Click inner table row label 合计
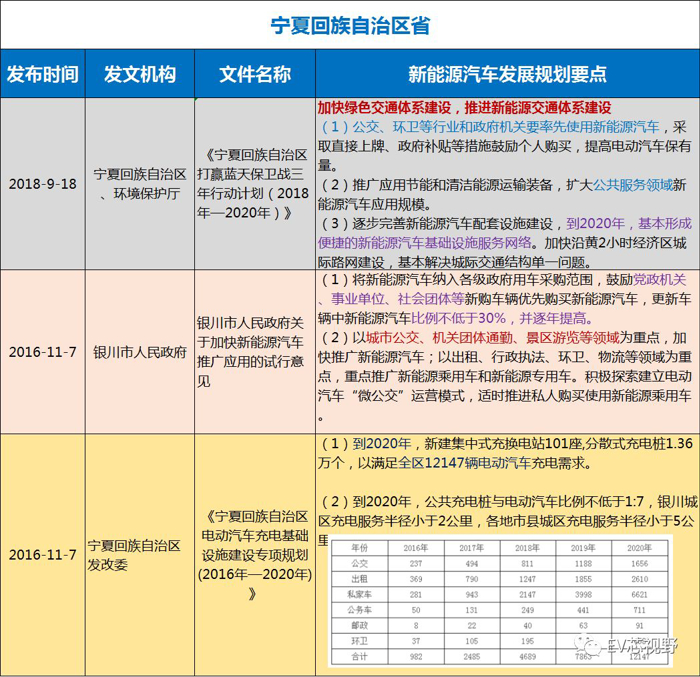Screen dimensions: 700x677 click(x=359, y=656)
